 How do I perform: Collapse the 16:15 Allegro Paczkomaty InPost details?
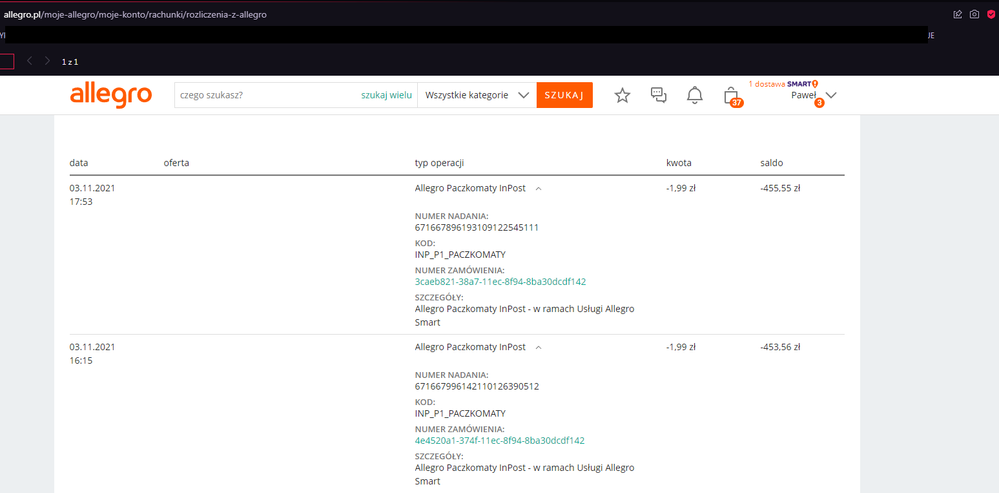click(x=539, y=347)
